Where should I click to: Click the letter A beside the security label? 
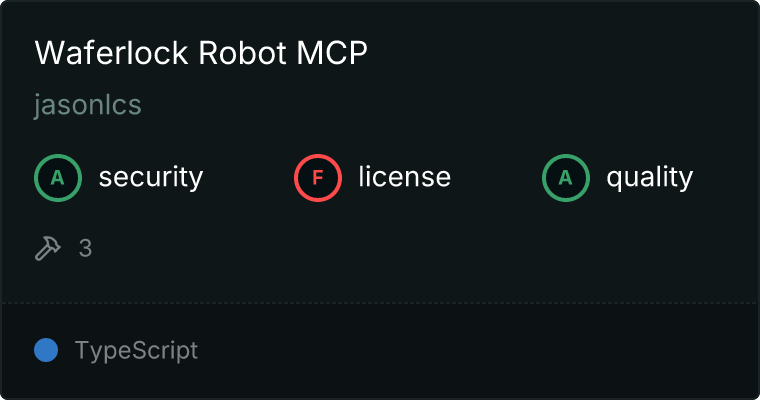tap(58, 178)
